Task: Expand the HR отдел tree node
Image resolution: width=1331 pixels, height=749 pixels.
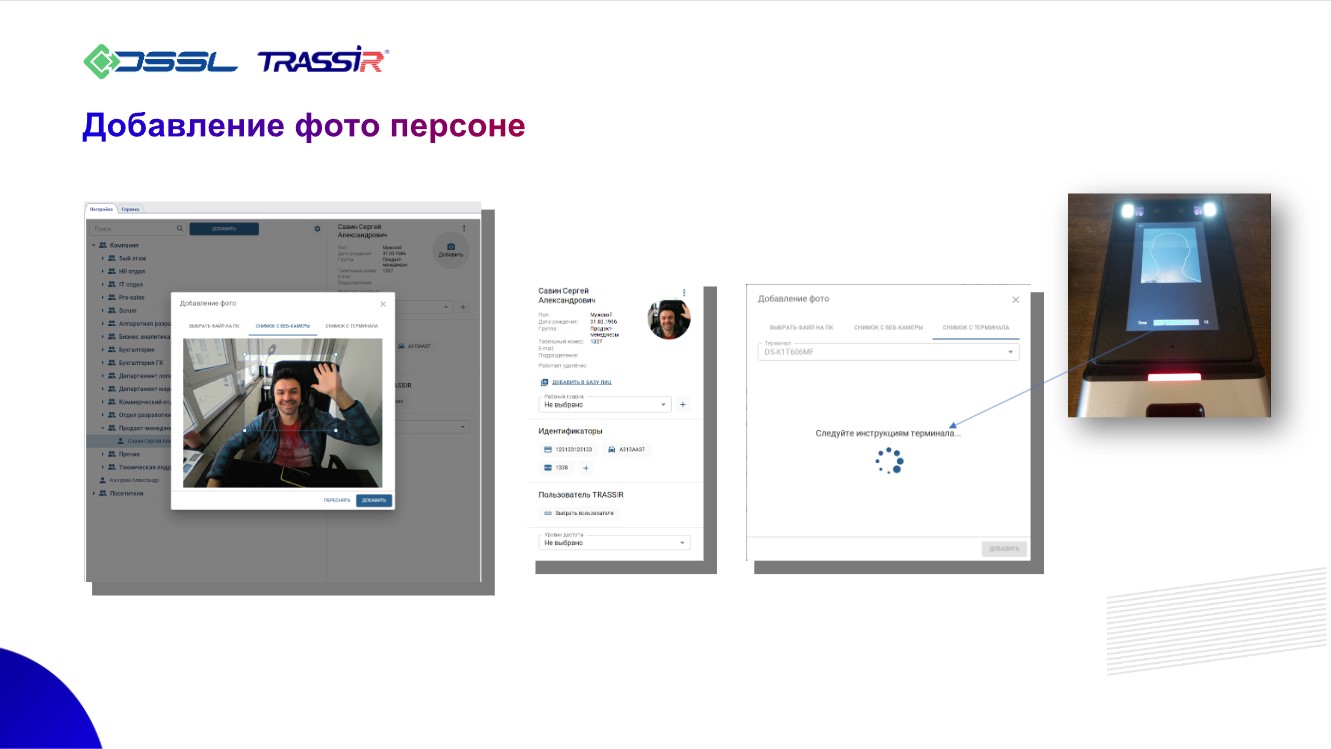Action: [102, 271]
